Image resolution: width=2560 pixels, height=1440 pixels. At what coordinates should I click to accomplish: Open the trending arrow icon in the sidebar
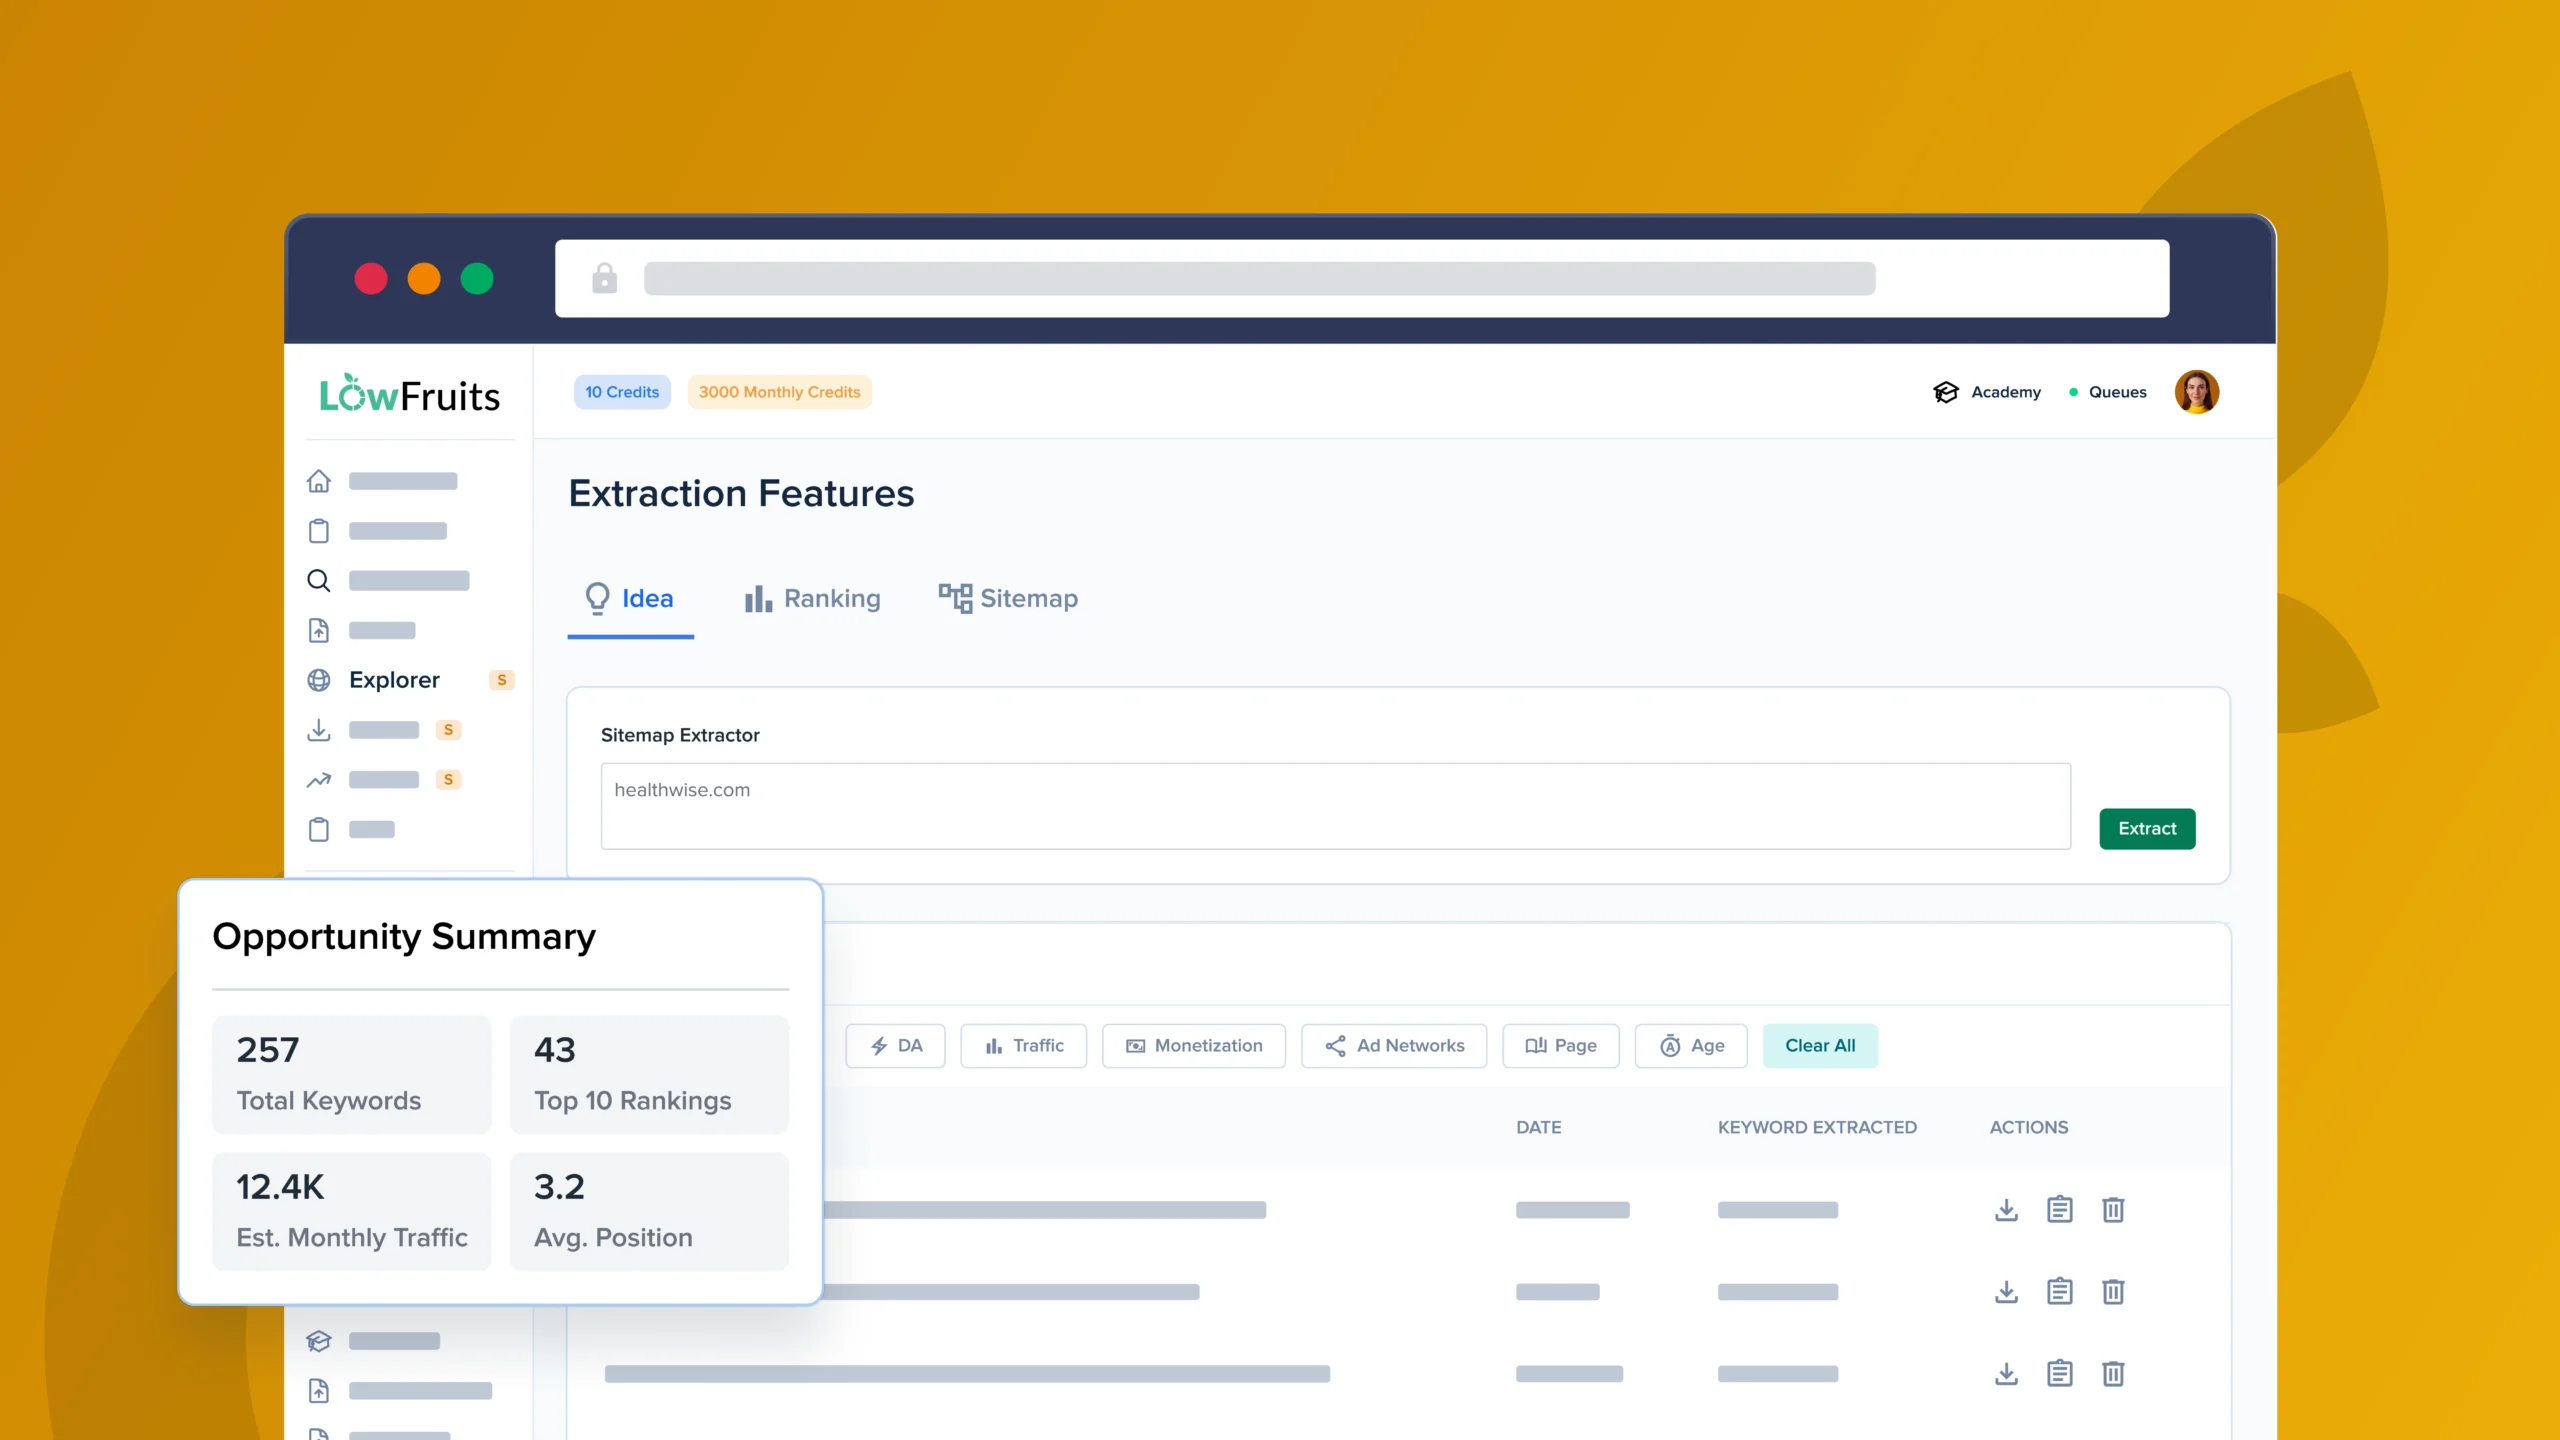point(319,779)
